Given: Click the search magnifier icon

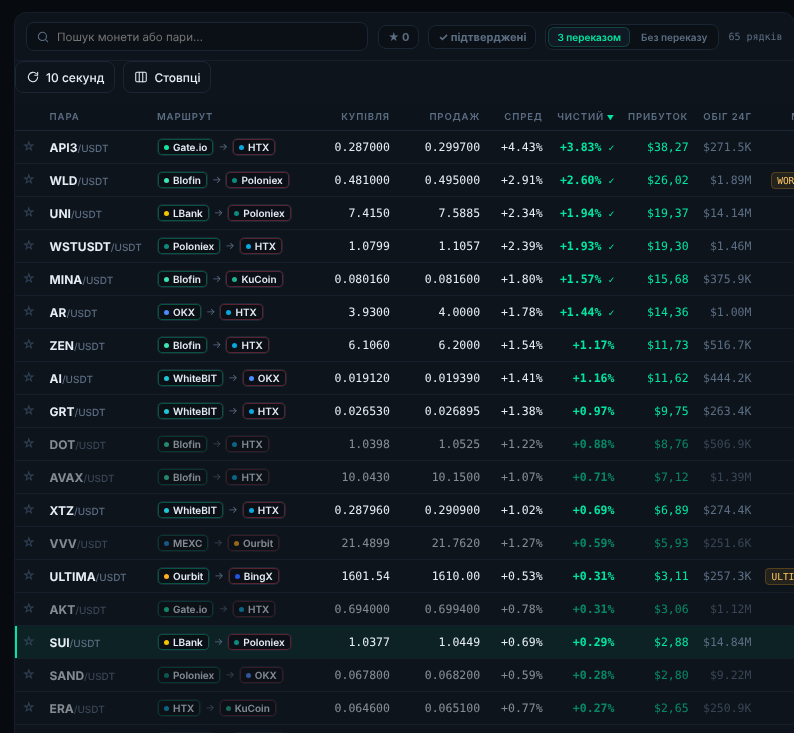Looking at the screenshot, I should (43, 37).
